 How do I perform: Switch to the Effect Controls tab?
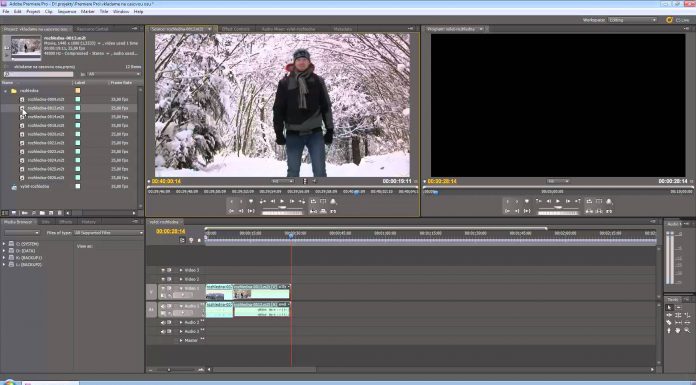point(236,29)
